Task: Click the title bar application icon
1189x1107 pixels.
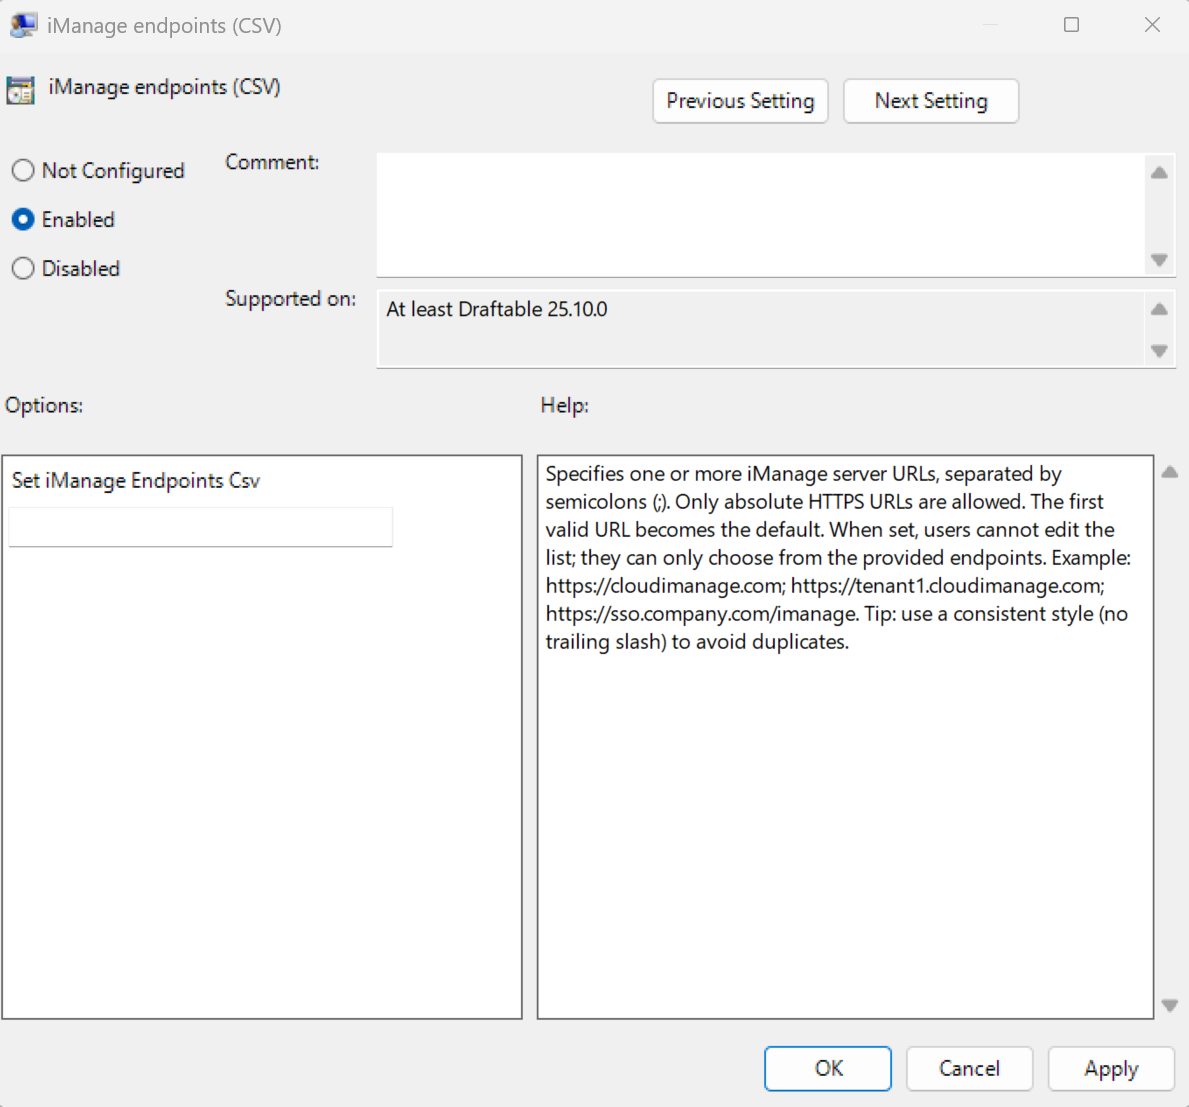Action: click(23, 25)
